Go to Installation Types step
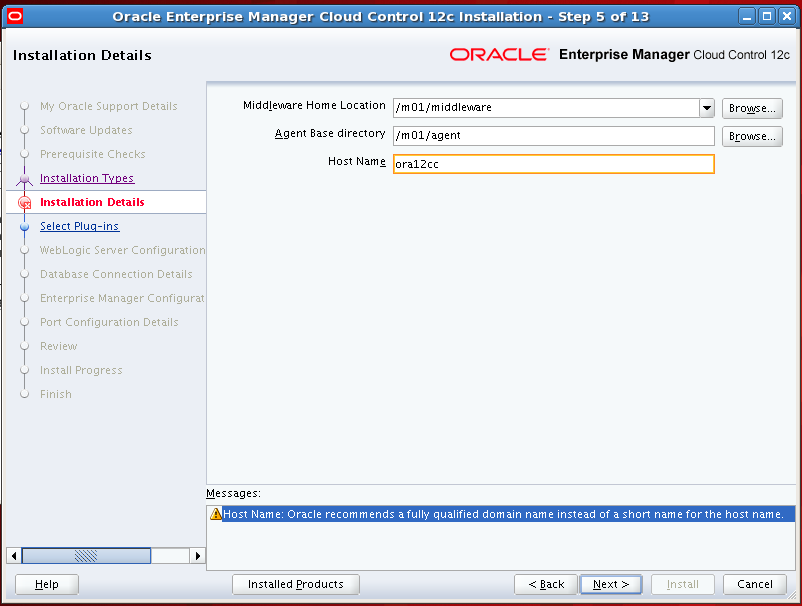 coord(87,178)
